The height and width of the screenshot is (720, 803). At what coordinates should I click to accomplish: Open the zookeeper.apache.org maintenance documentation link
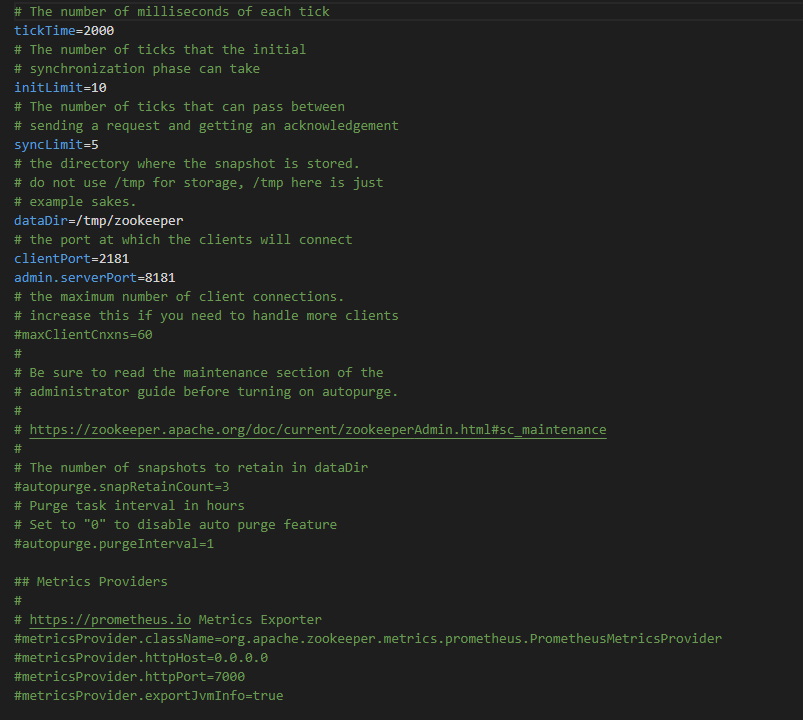pos(317,430)
